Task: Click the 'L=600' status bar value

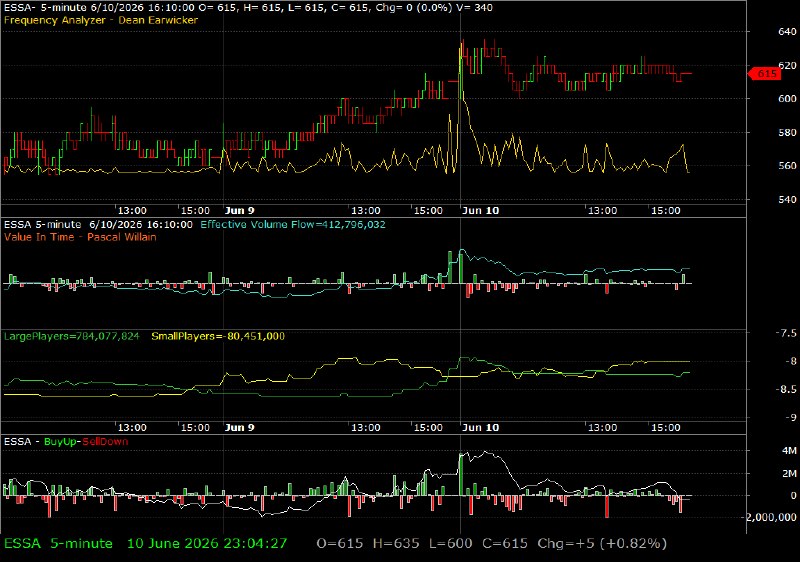Action: pyautogui.click(x=451, y=544)
